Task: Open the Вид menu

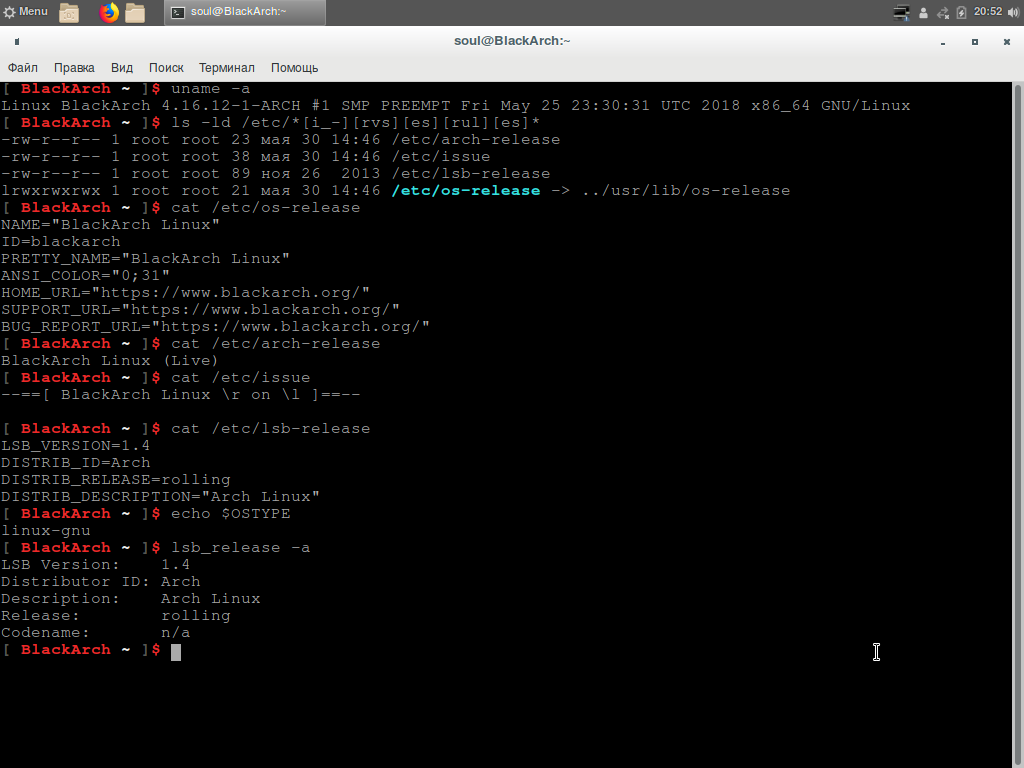Action: tap(121, 68)
